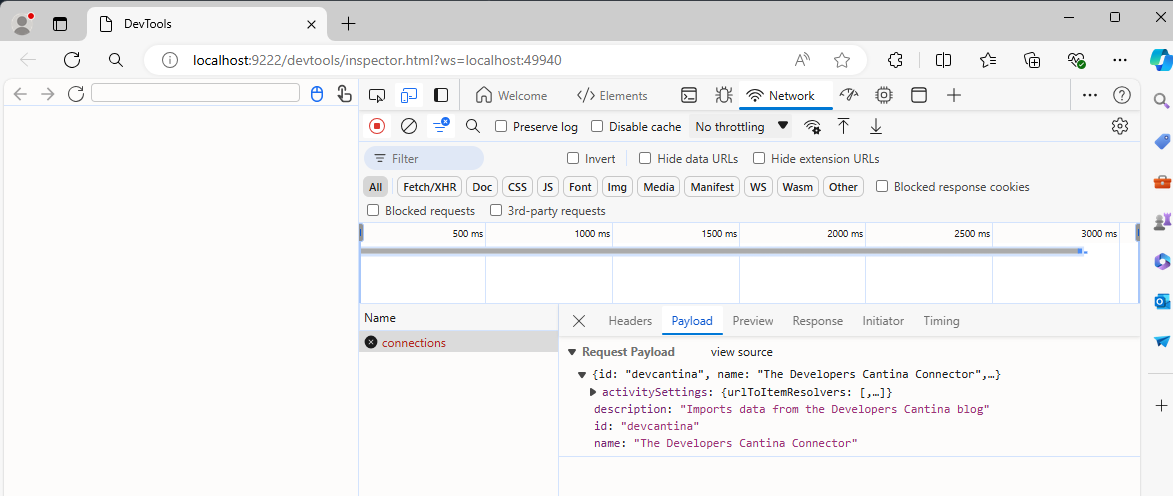Screen dimensions: 1173x496
Task: Check Hide extension URLs
Action: point(759,158)
